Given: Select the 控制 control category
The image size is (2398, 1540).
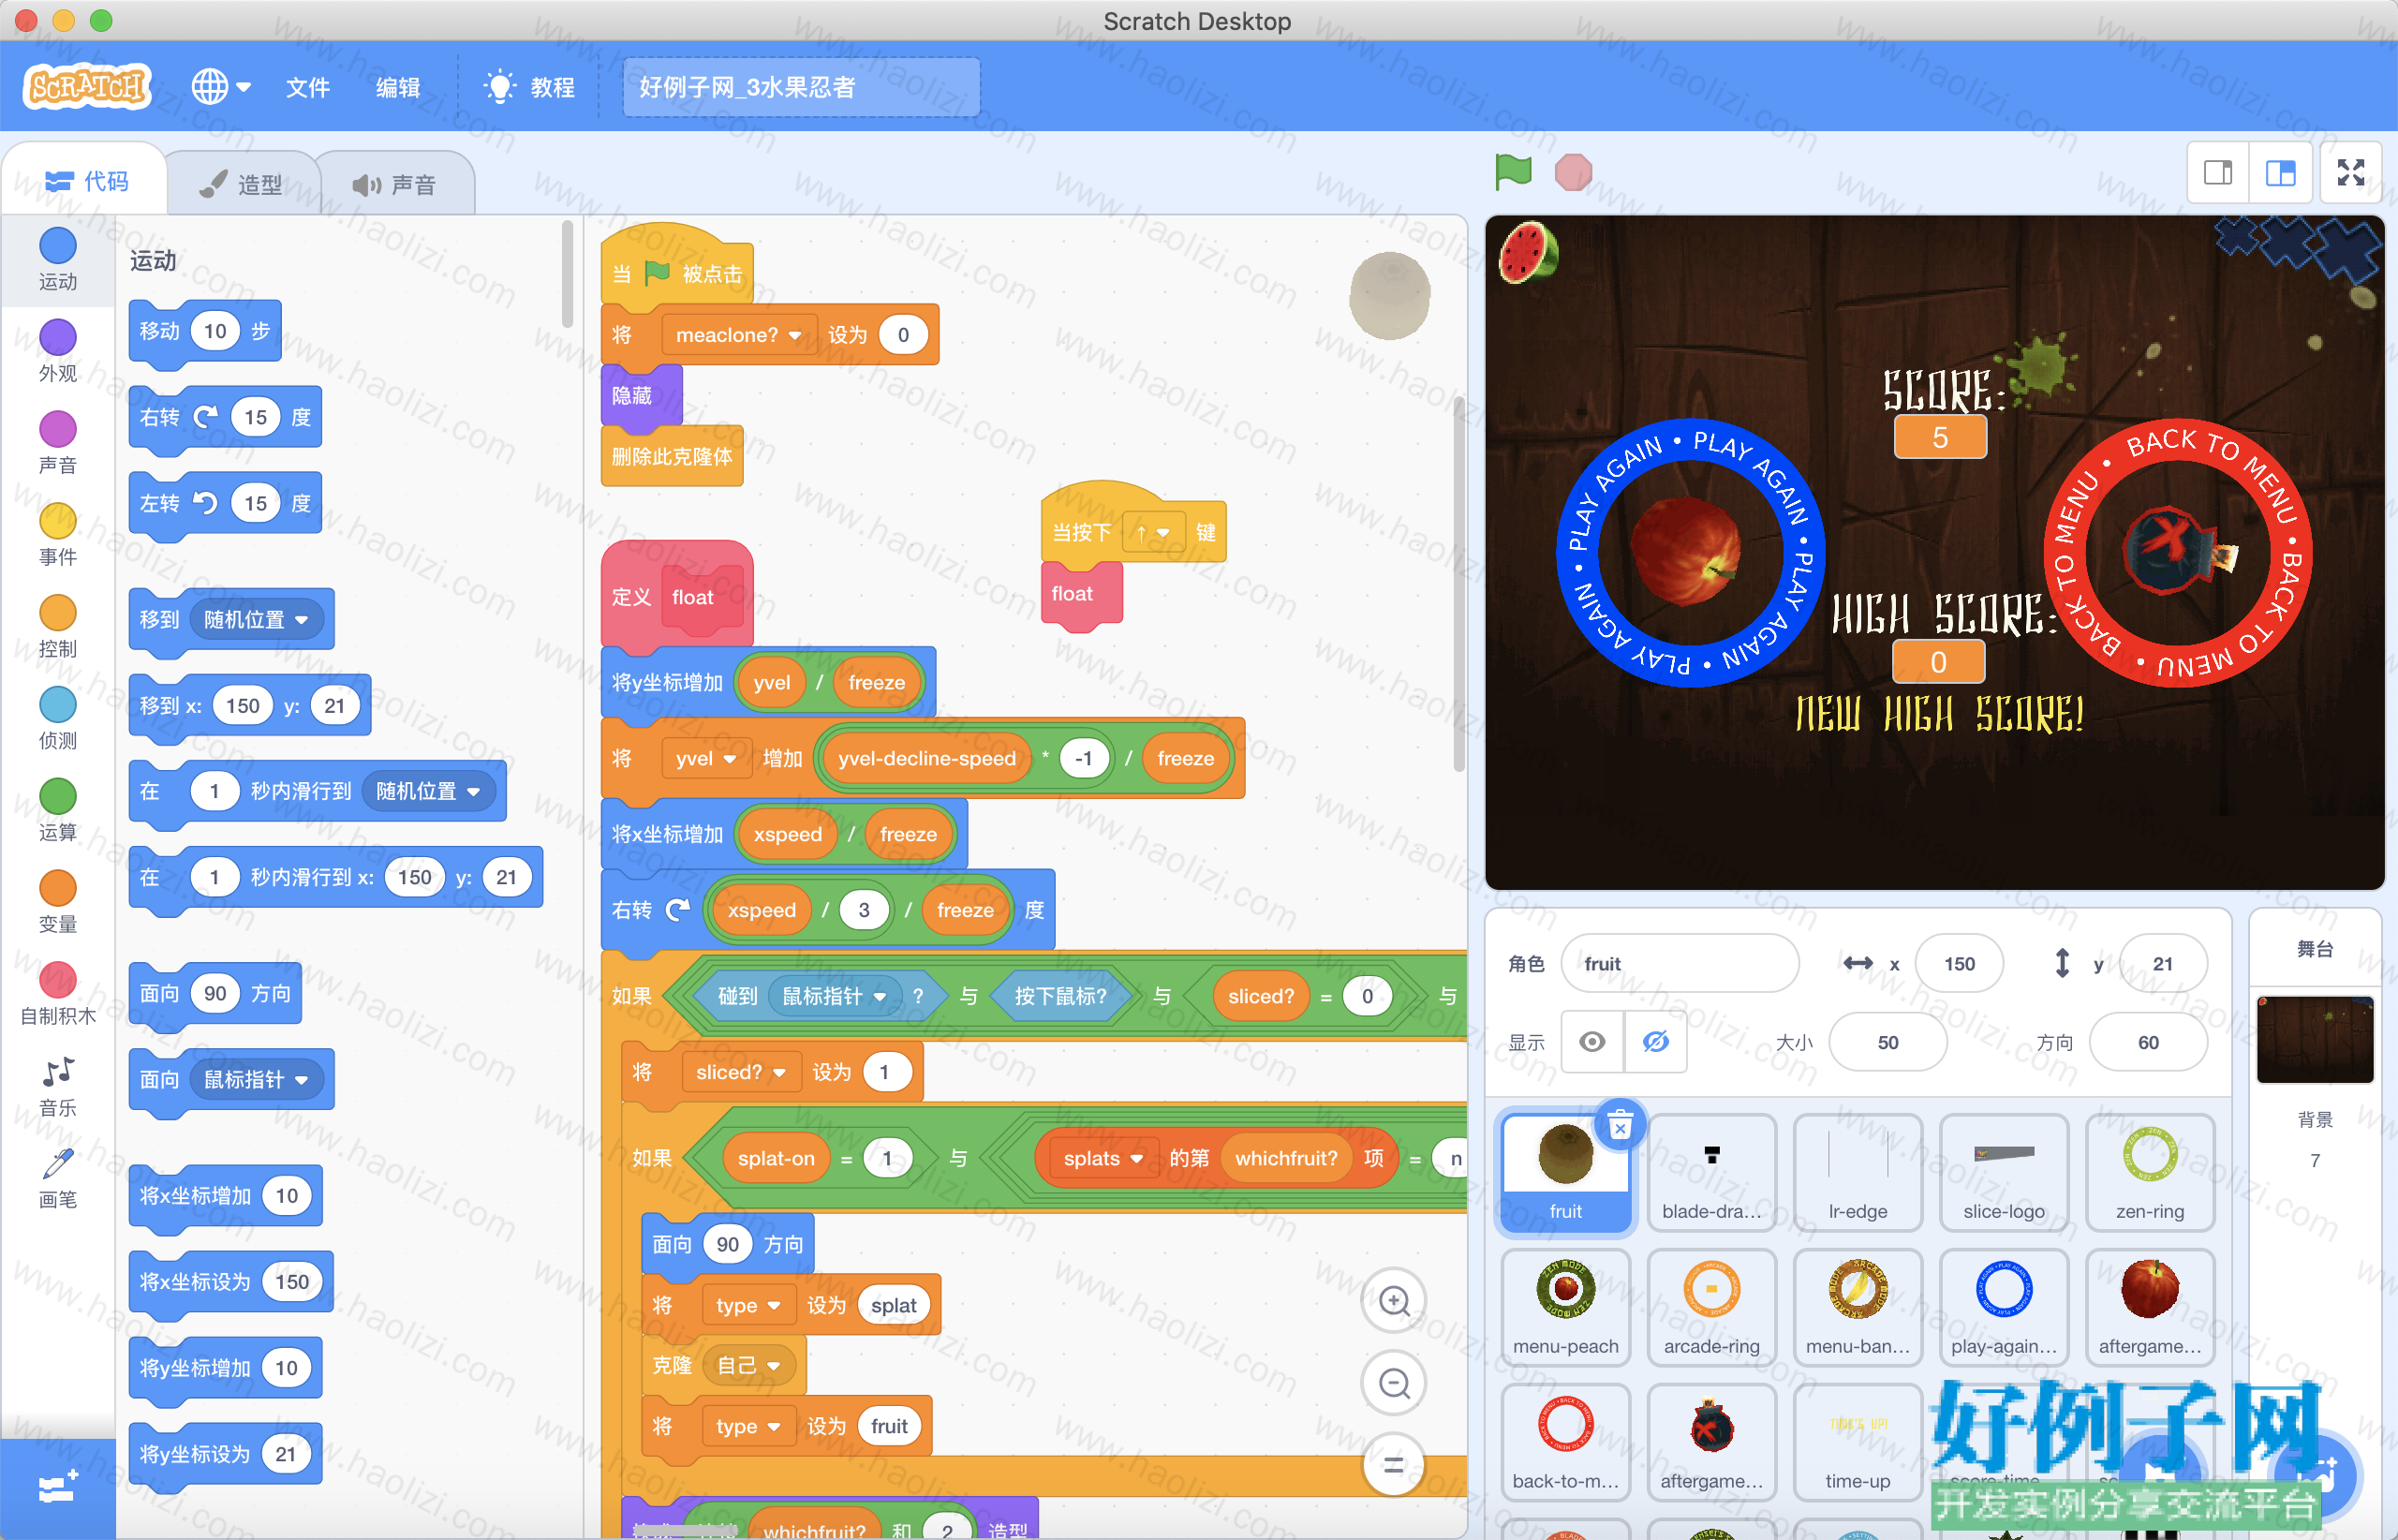Looking at the screenshot, I should tap(57, 627).
